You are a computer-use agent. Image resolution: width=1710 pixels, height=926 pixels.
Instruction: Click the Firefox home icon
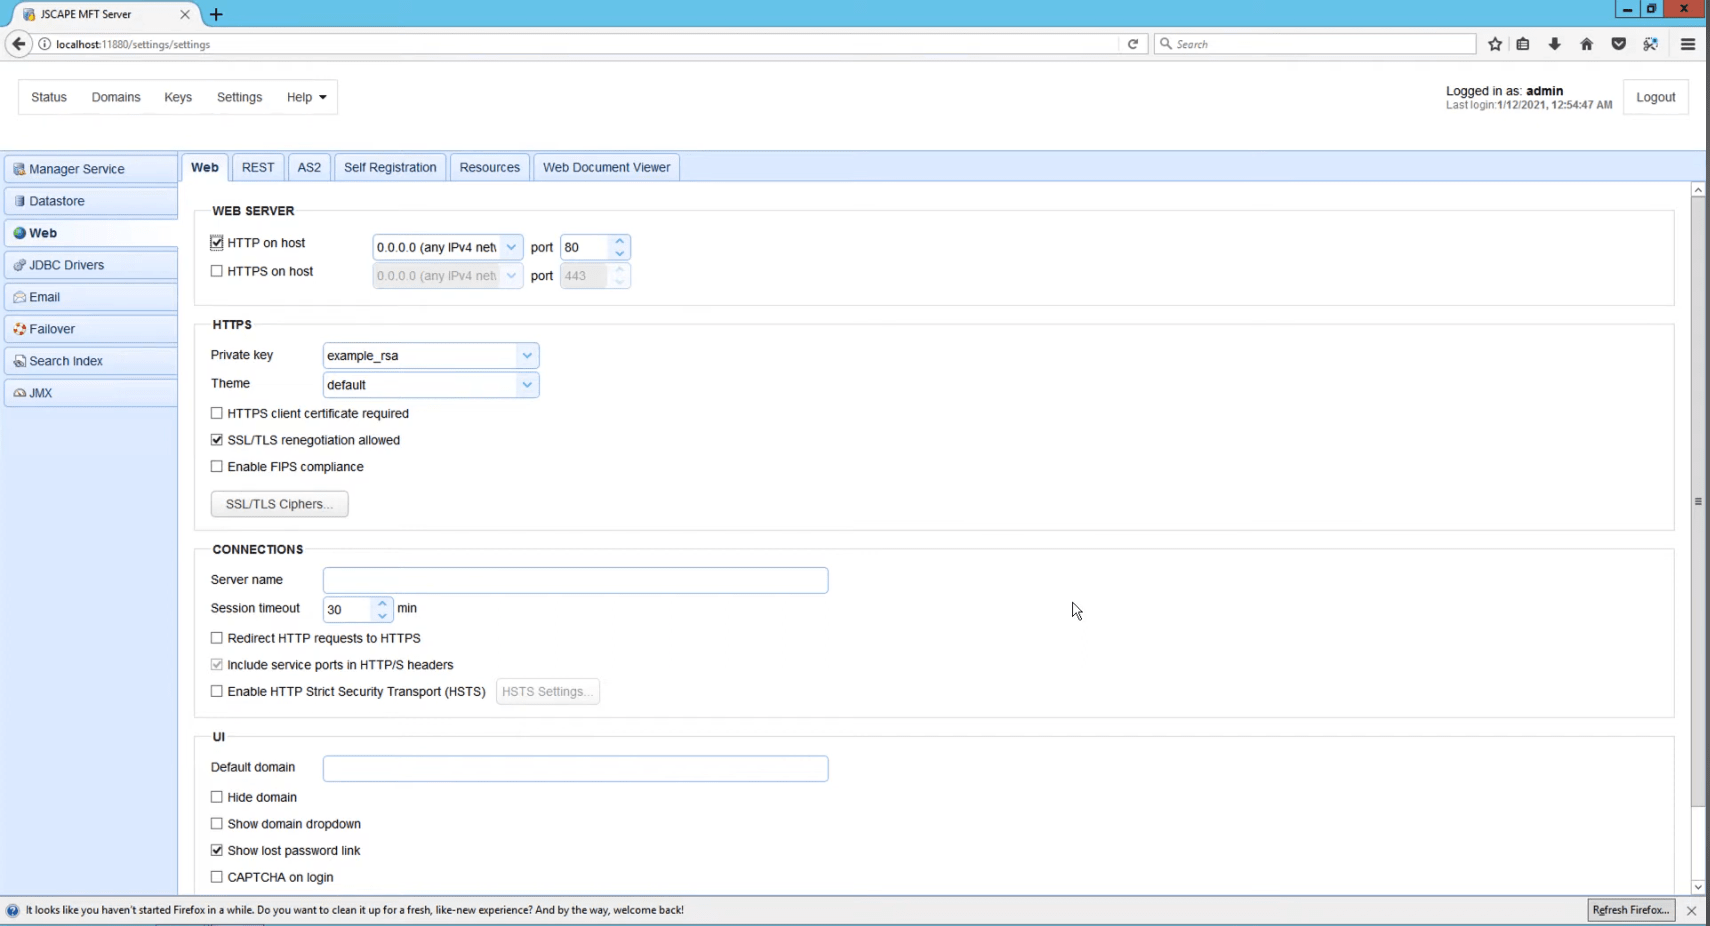(x=1586, y=44)
